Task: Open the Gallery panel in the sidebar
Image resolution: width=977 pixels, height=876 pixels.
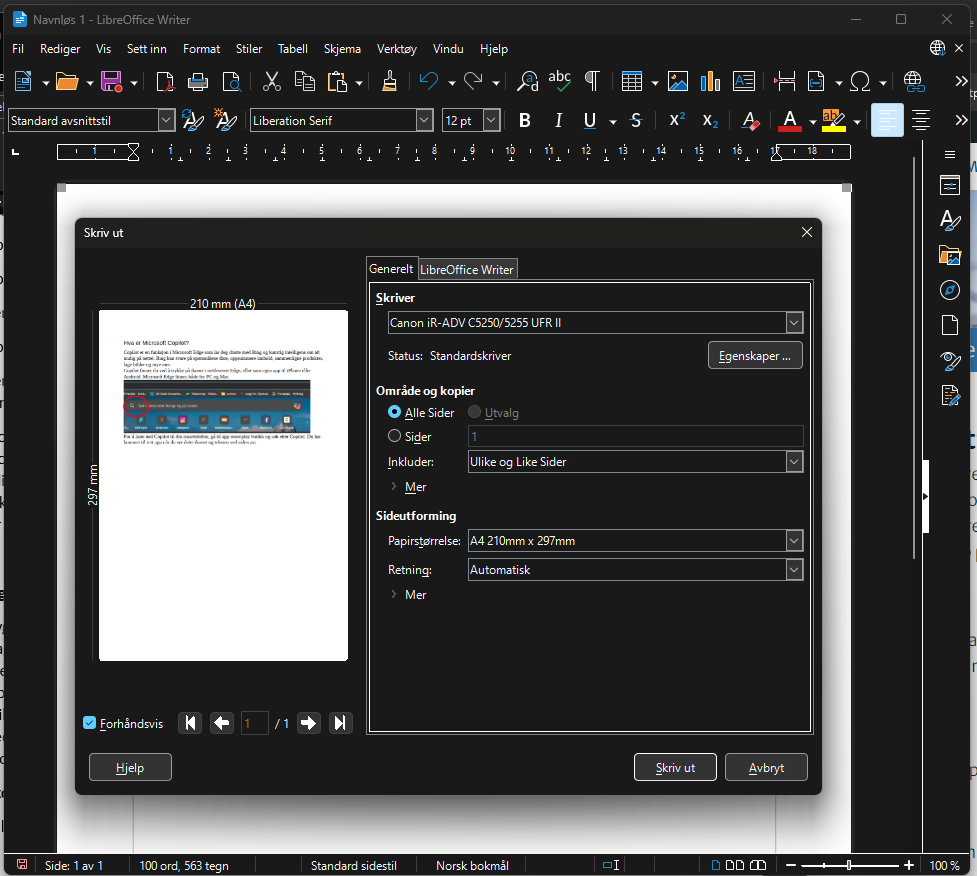Action: coord(950,255)
